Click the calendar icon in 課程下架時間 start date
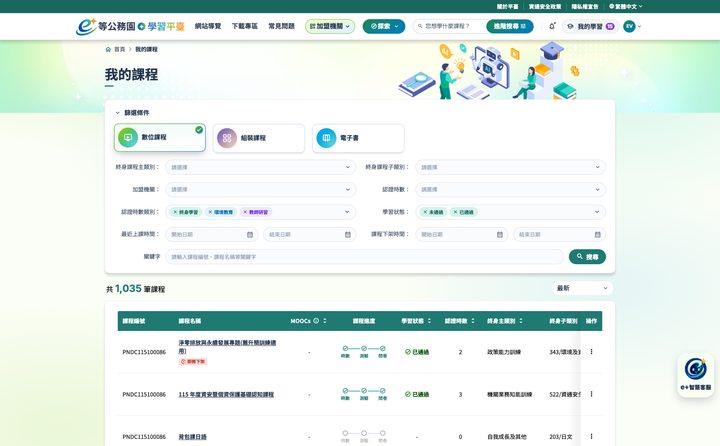Image resolution: width=720 pixels, height=446 pixels. pos(500,235)
